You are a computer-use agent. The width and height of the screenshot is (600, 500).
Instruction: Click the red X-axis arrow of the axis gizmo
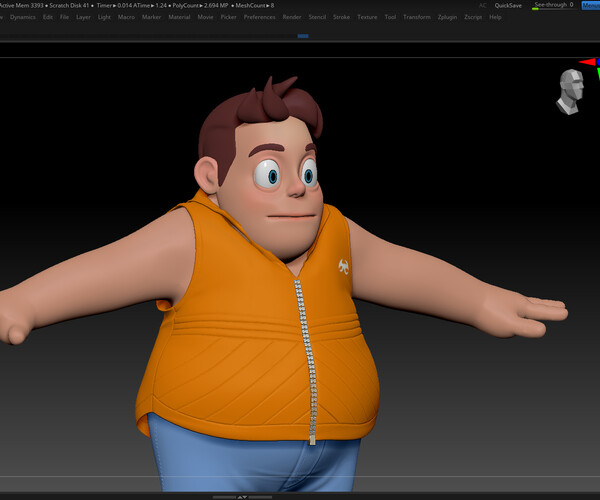click(587, 62)
